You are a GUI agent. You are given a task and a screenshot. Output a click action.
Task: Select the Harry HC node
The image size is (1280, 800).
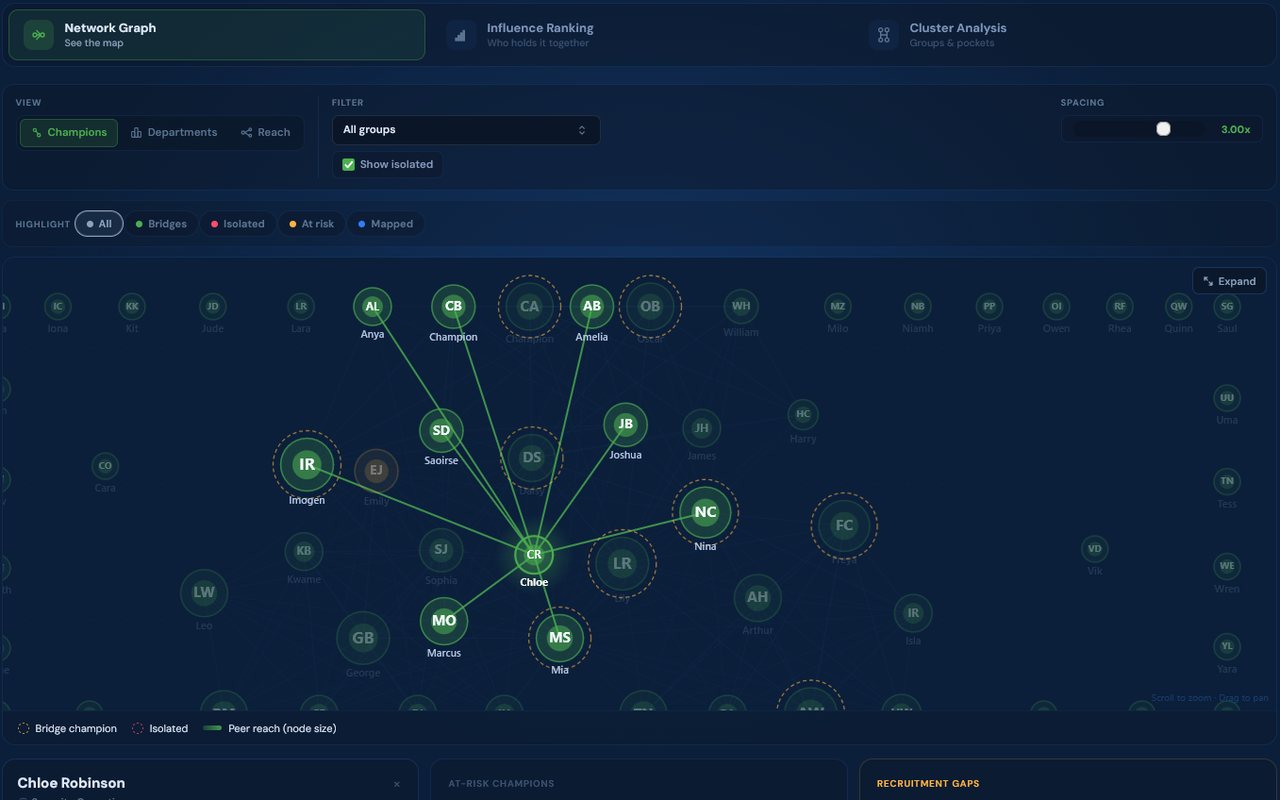click(803, 414)
